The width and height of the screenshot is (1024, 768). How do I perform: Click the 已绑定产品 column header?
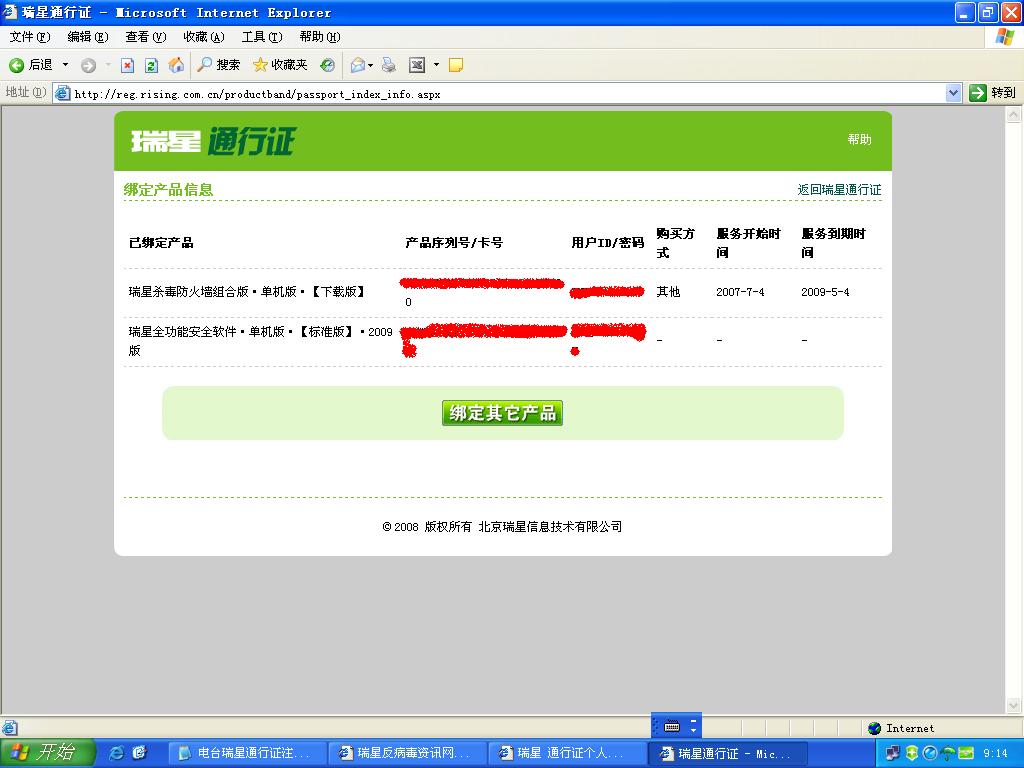[x=161, y=243]
